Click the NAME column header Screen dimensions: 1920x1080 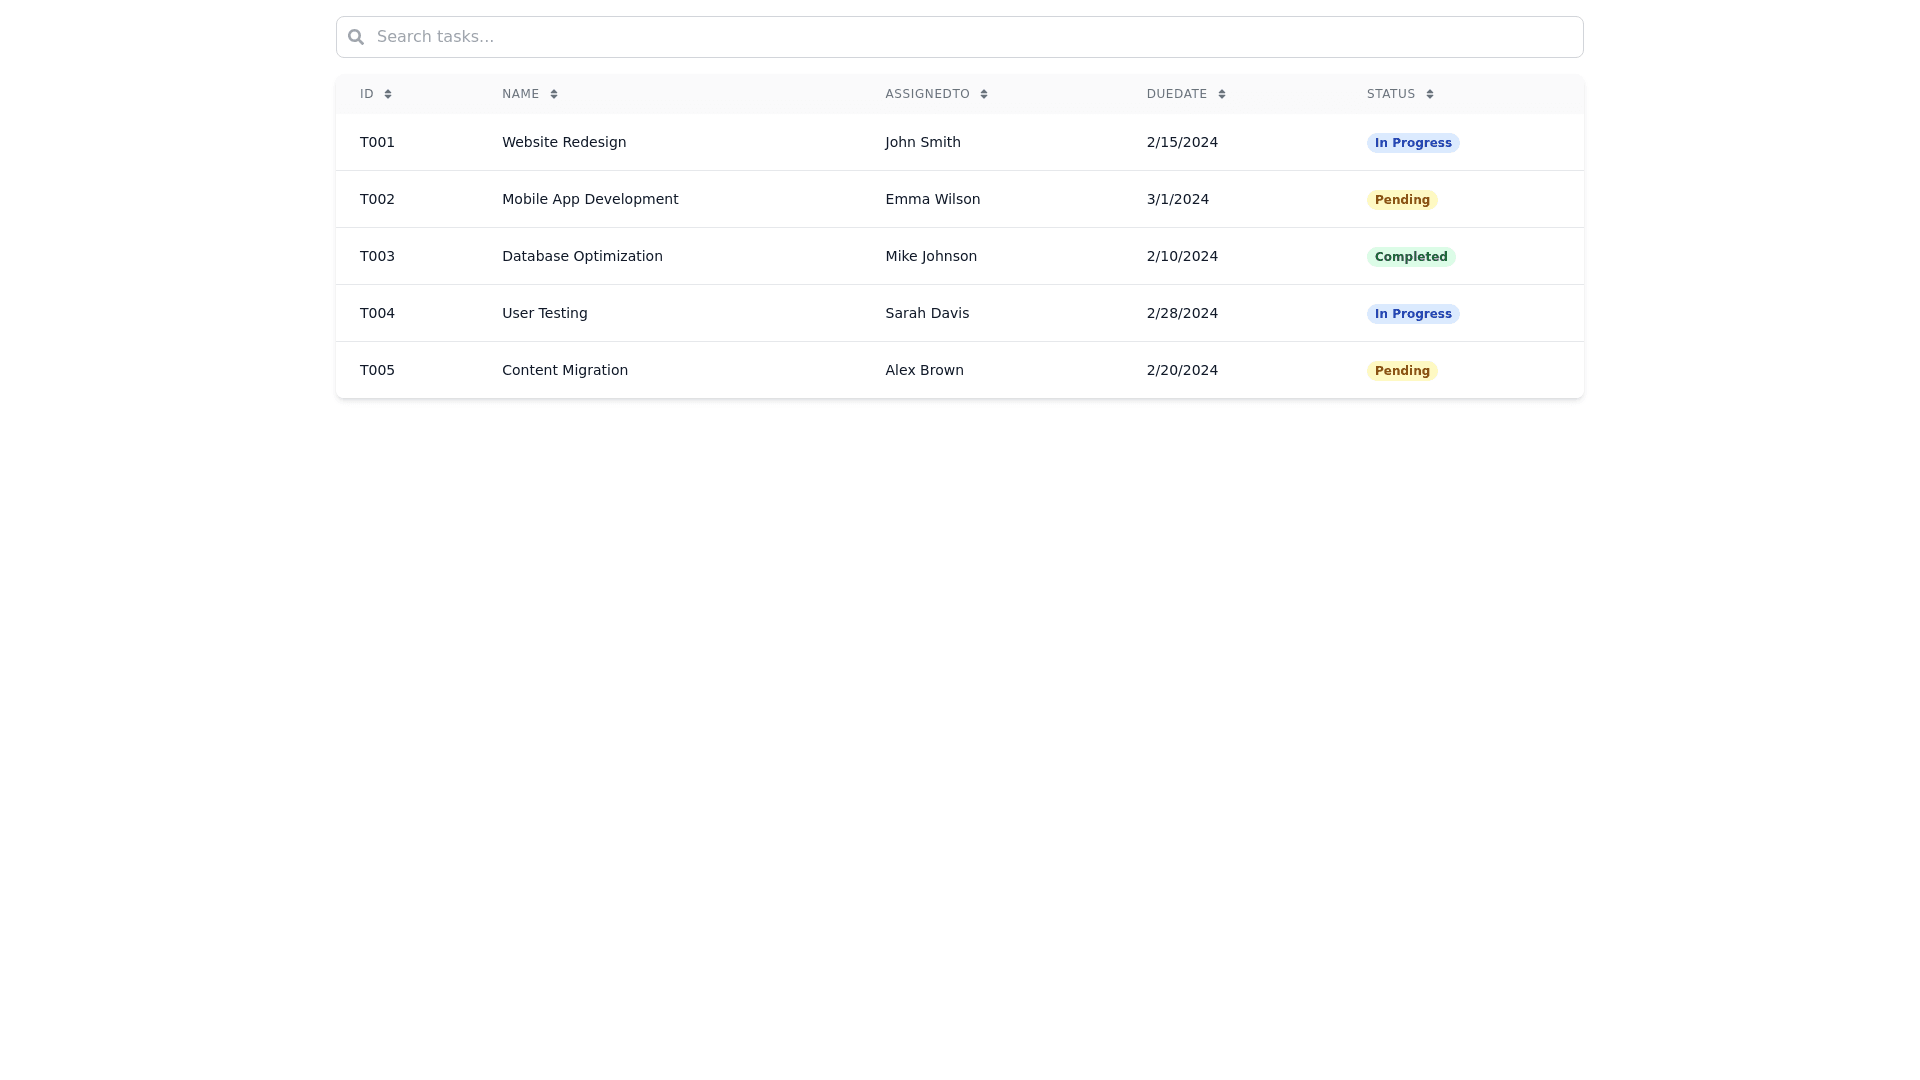pyautogui.click(x=520, y=94)
